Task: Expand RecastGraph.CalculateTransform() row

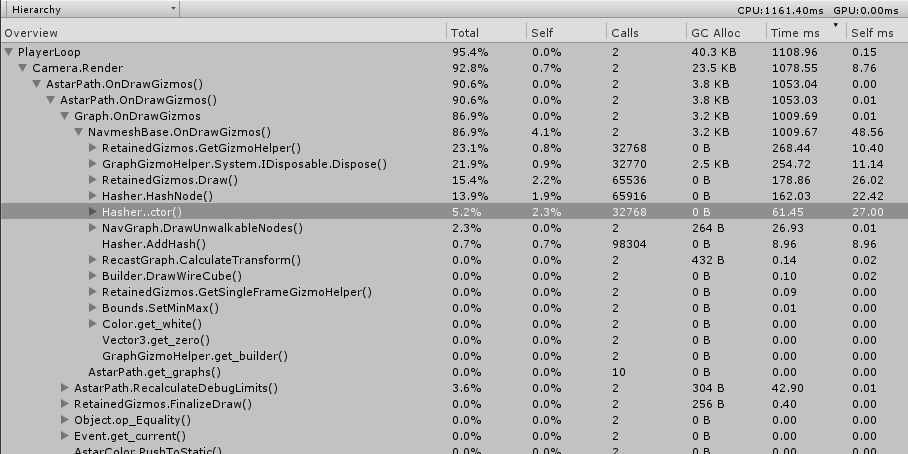Action: coord(93,260)
